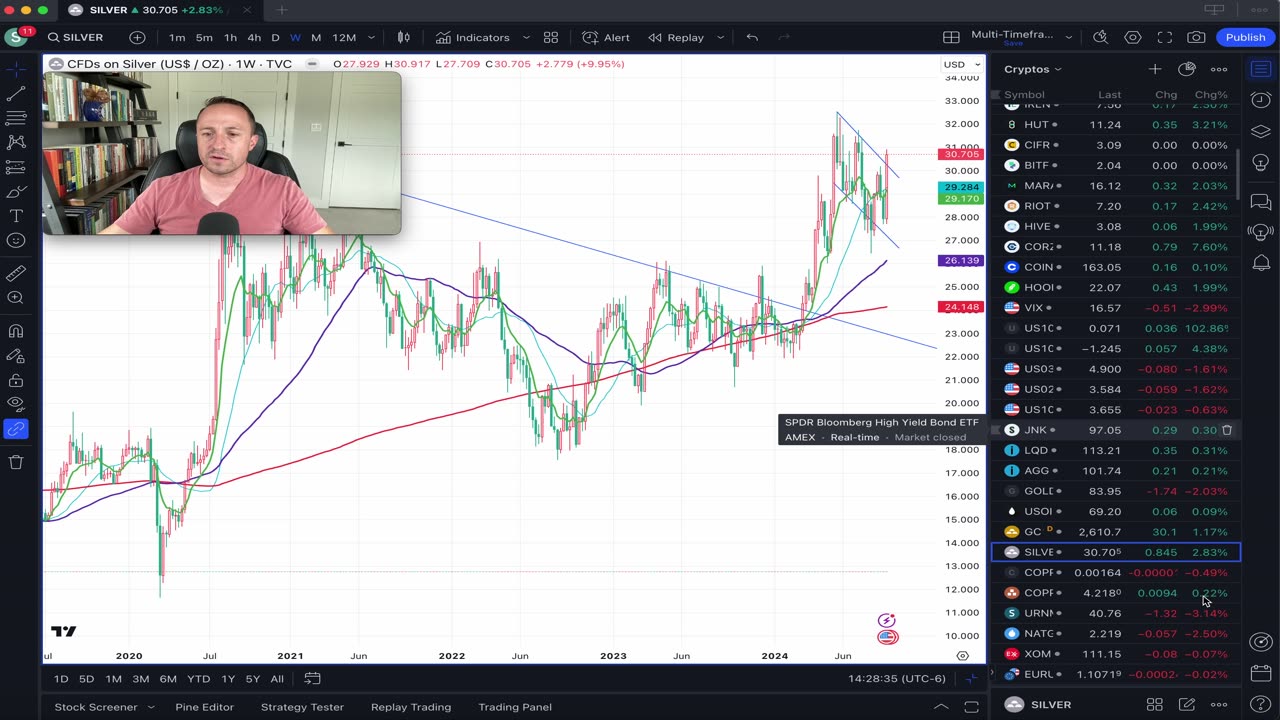This screenshot has height=720, width=1280.
Task: Select the ruler measure tool
Action: (x=16, y=273)
